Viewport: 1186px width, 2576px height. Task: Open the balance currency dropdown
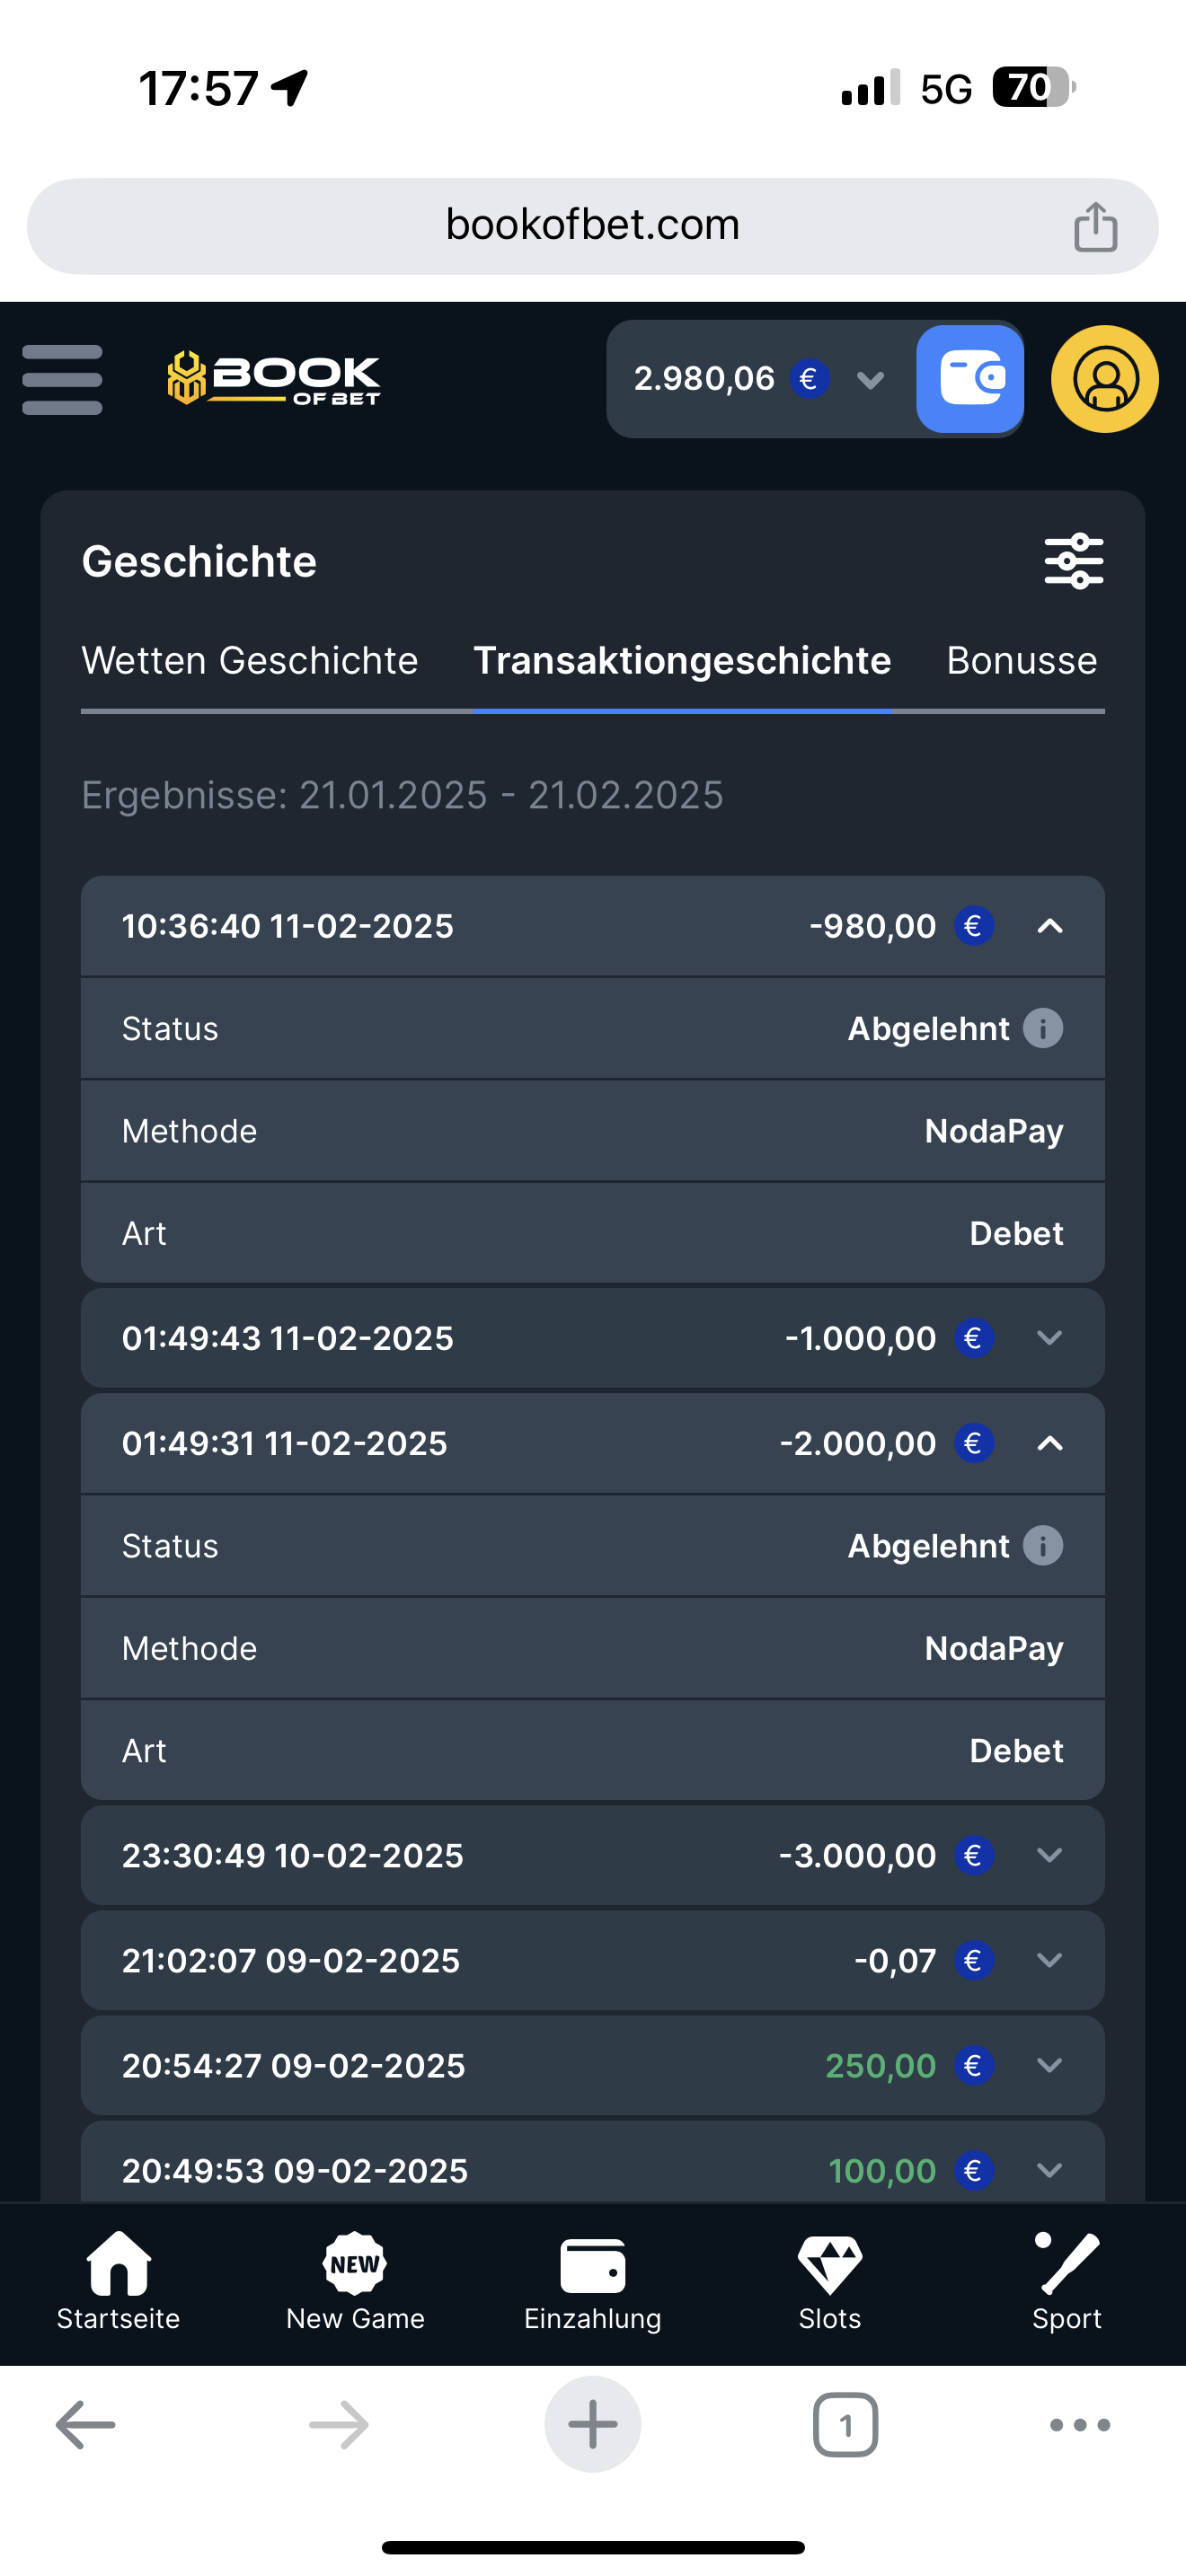tap(870, 379)
